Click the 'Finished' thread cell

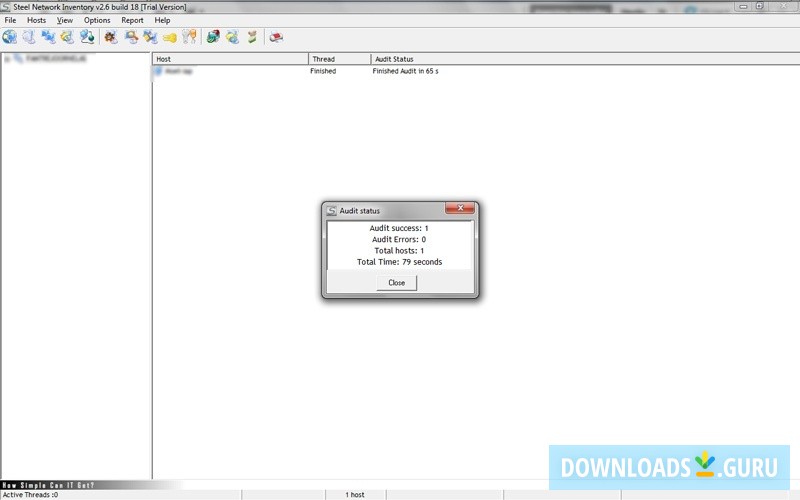(x=323, y=71)
